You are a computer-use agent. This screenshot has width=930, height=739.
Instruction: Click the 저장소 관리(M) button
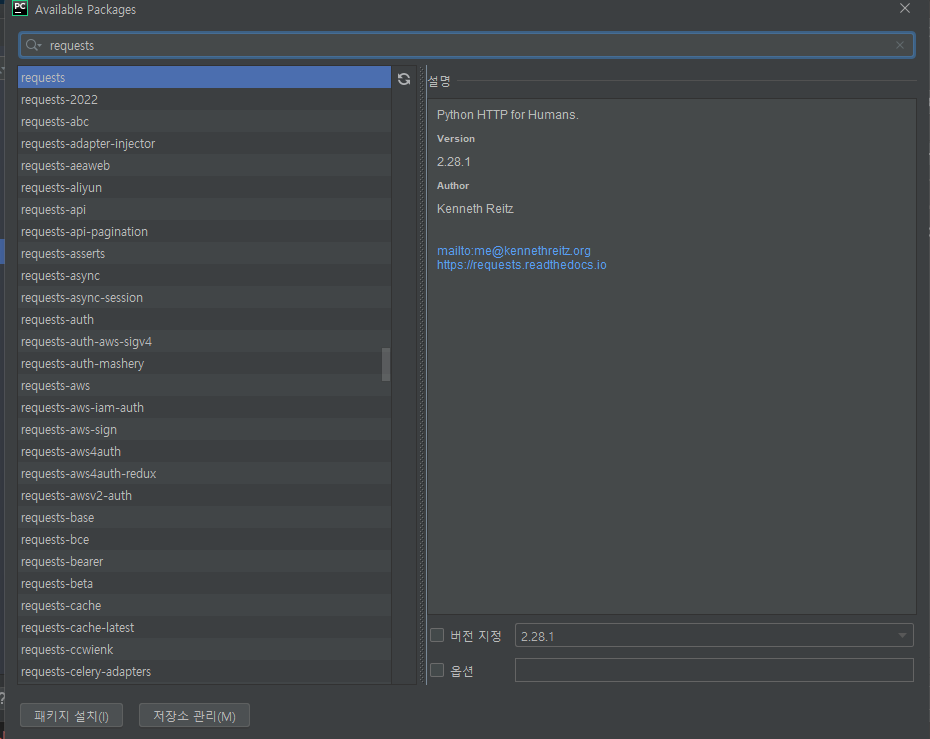(x=194, y=716)
